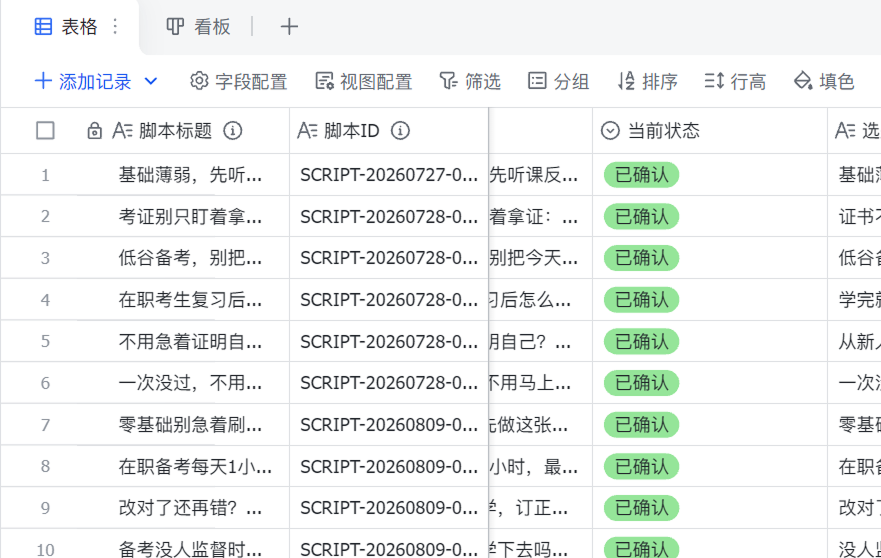Viewport: 881px width, 558px height.
Task: Click 已确认 status tag in row 2
Action: 641,216
